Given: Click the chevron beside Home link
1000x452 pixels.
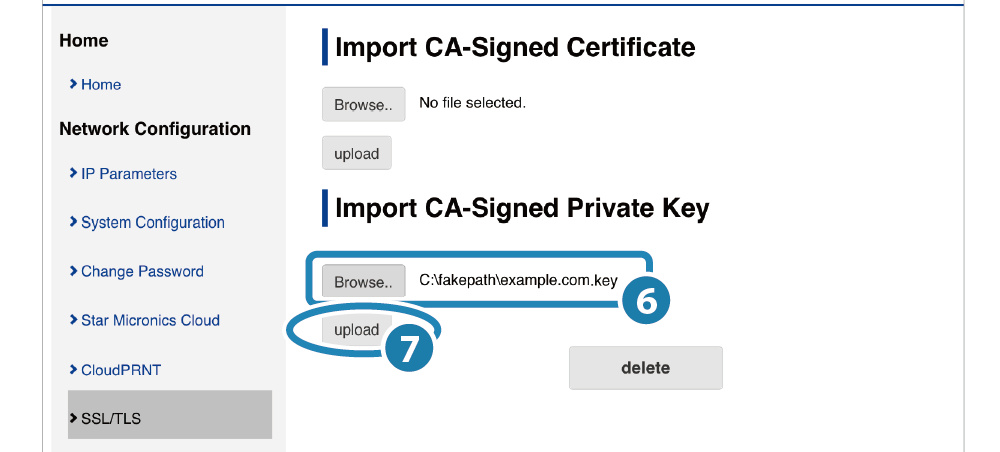Looking at the screenshot, I should coord(73,84).
